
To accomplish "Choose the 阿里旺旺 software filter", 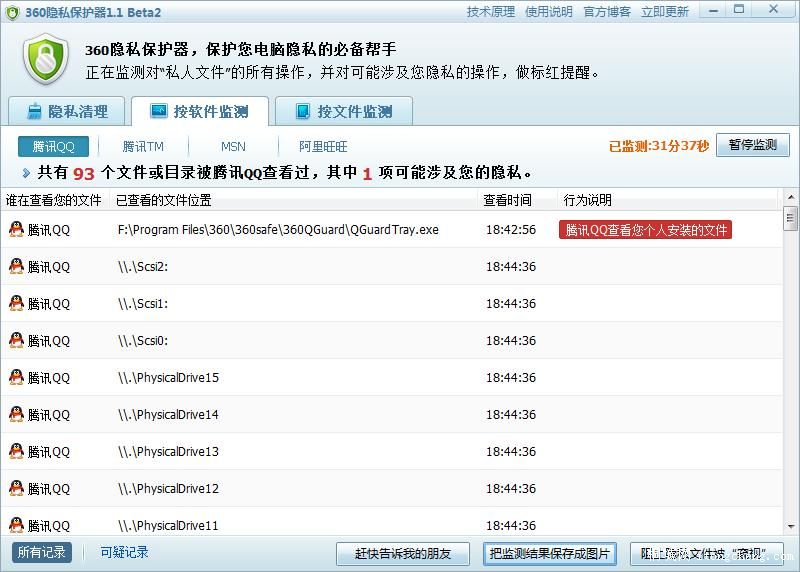I will pos(323,146).
